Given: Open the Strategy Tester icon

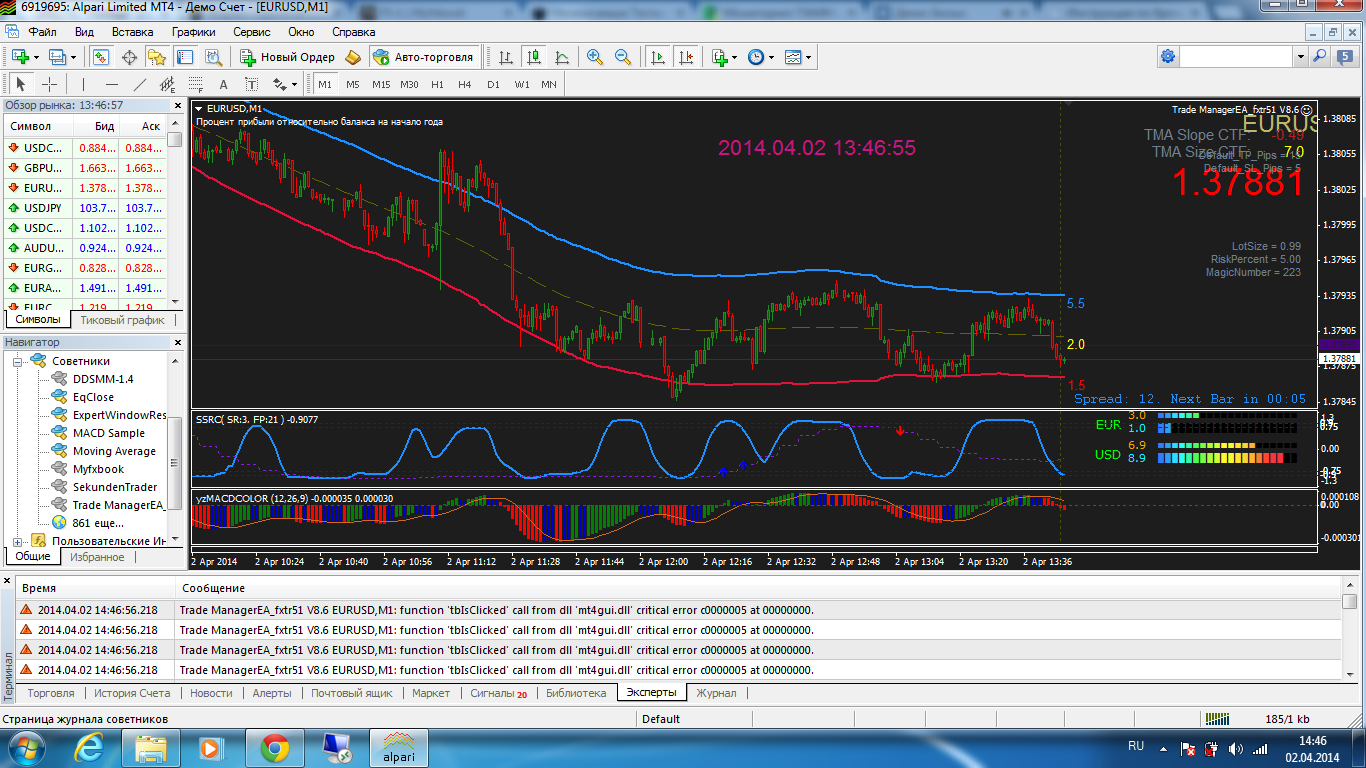Looking at the screenshot, I should tap(213, 57).
